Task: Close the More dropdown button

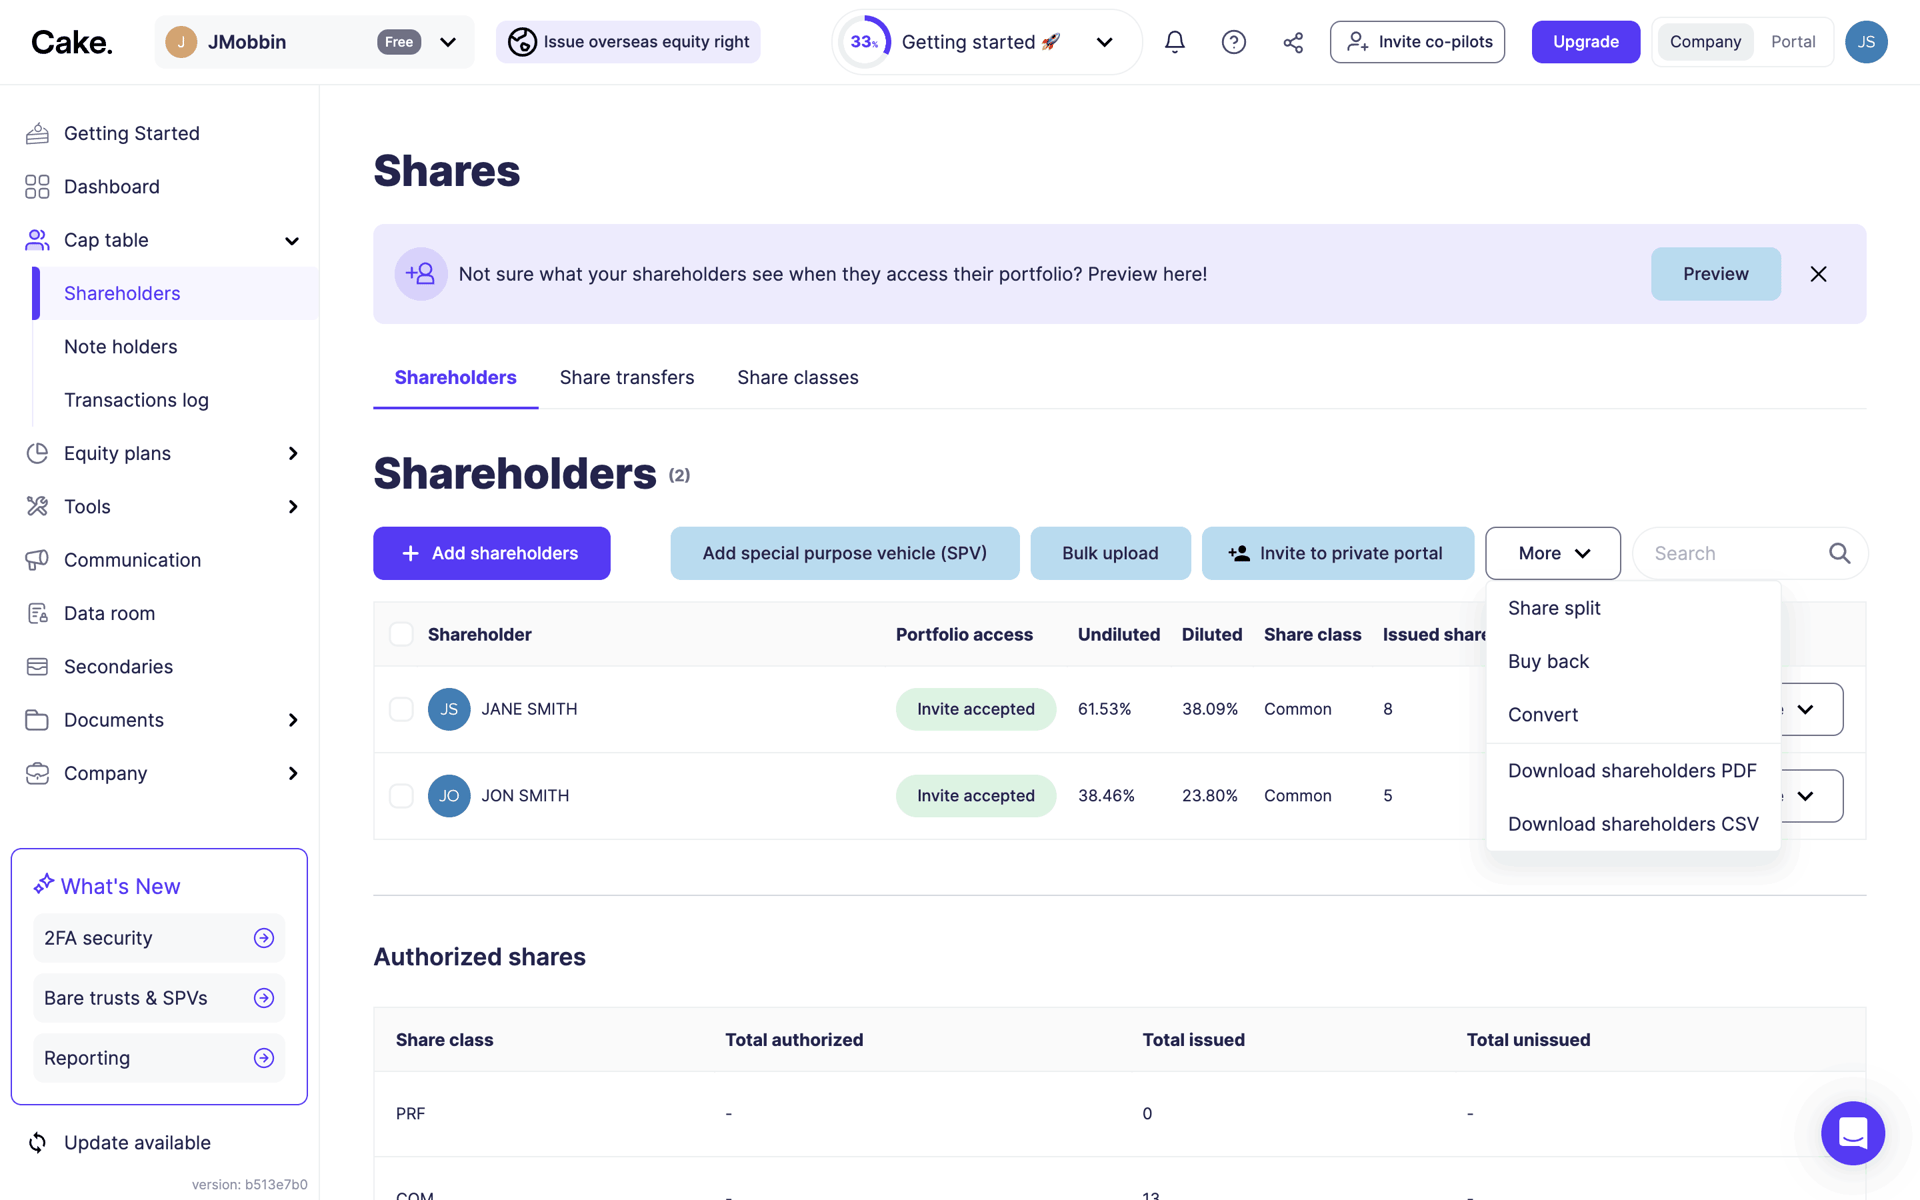Action: click(1552, 553)
